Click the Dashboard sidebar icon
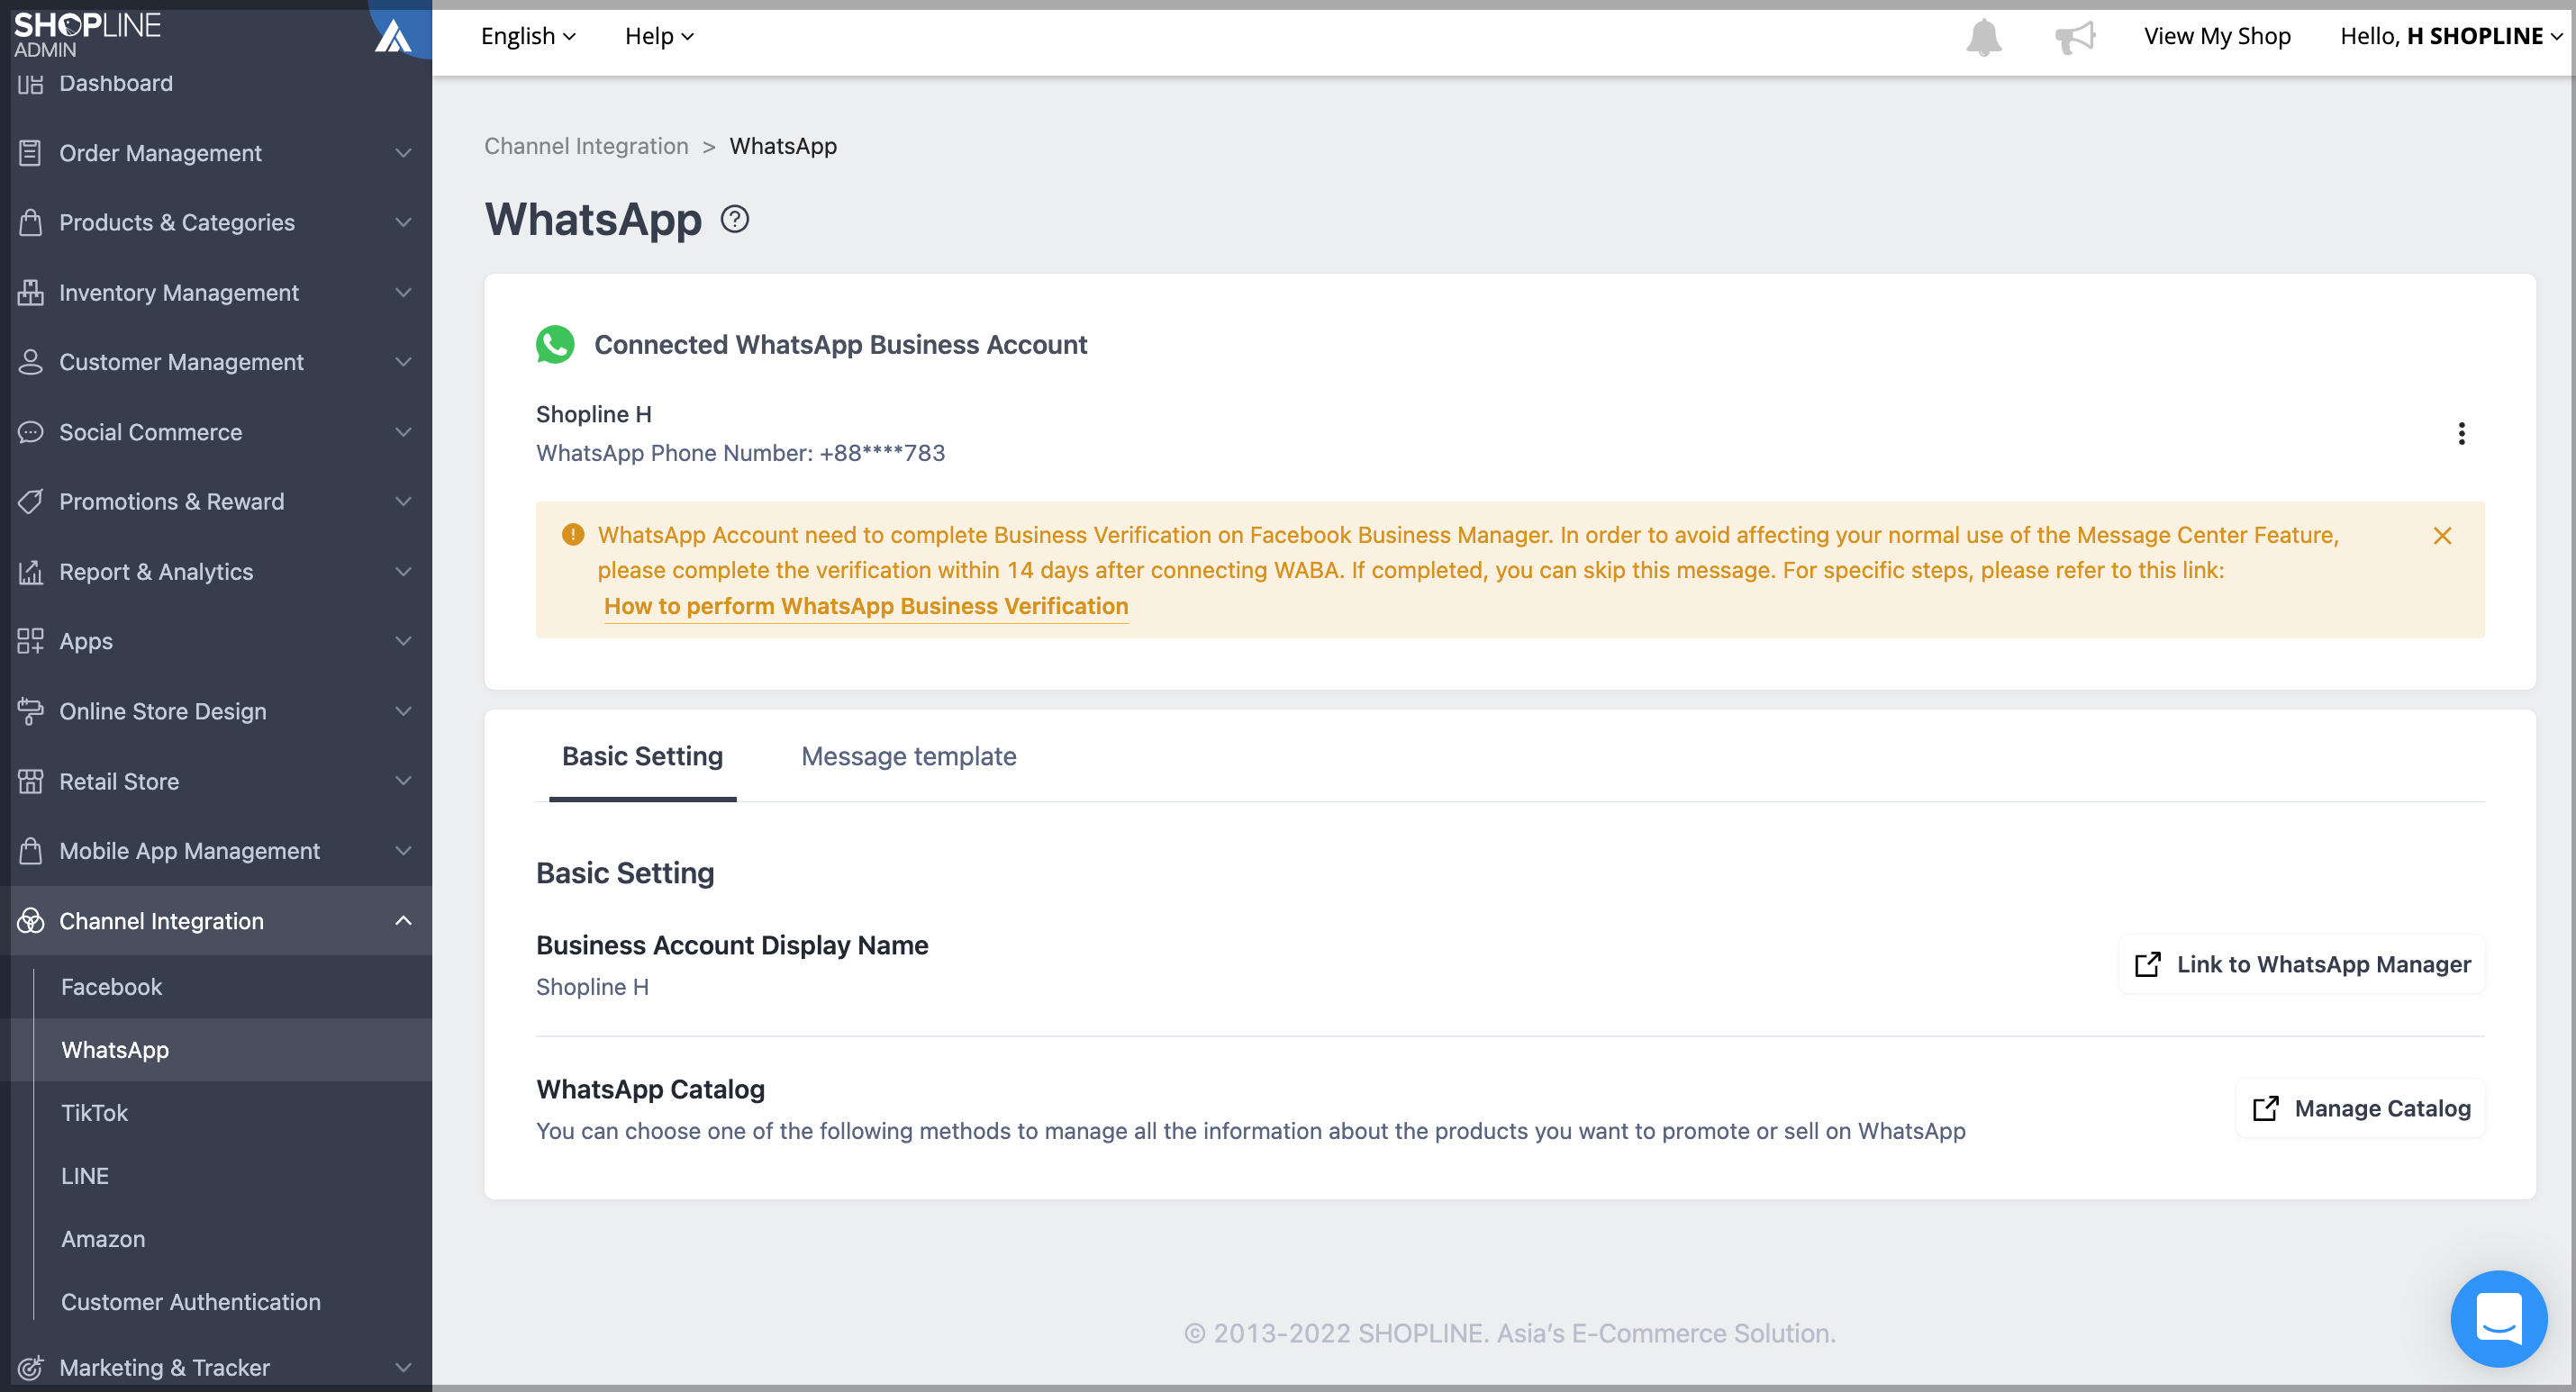 click(31, 83)
